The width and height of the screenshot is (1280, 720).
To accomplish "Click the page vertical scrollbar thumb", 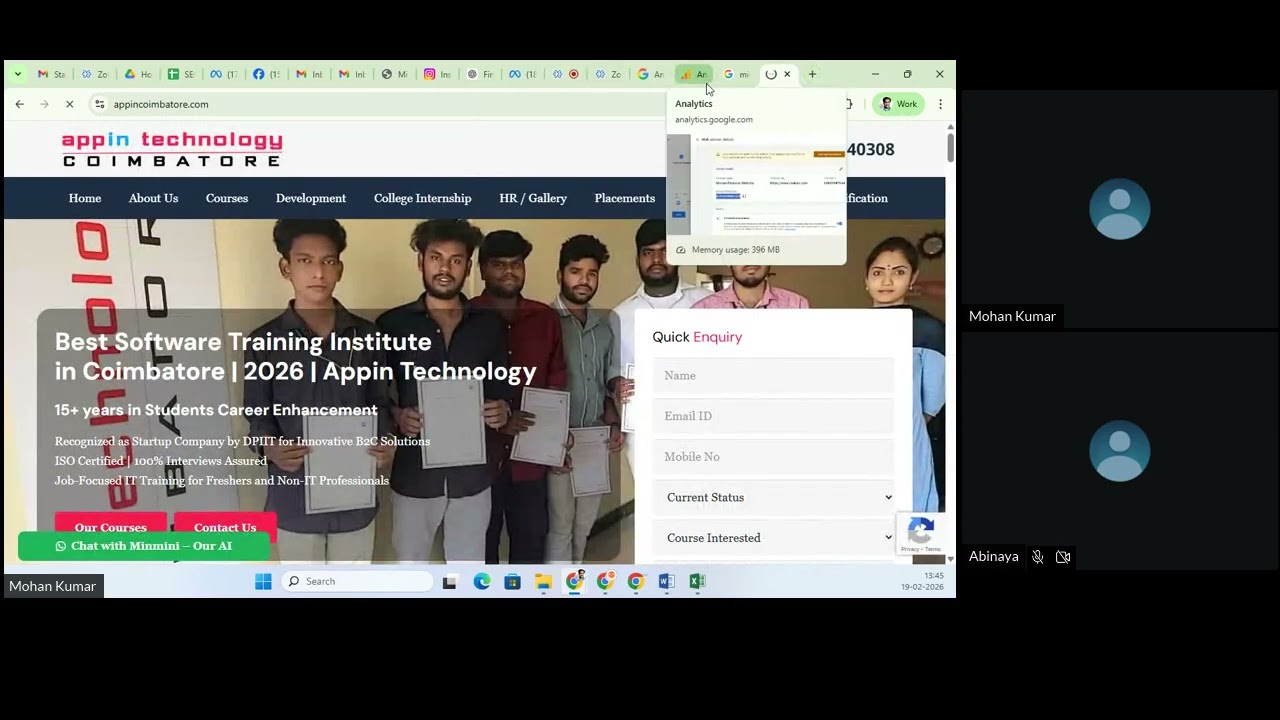I will pos(950,147).
